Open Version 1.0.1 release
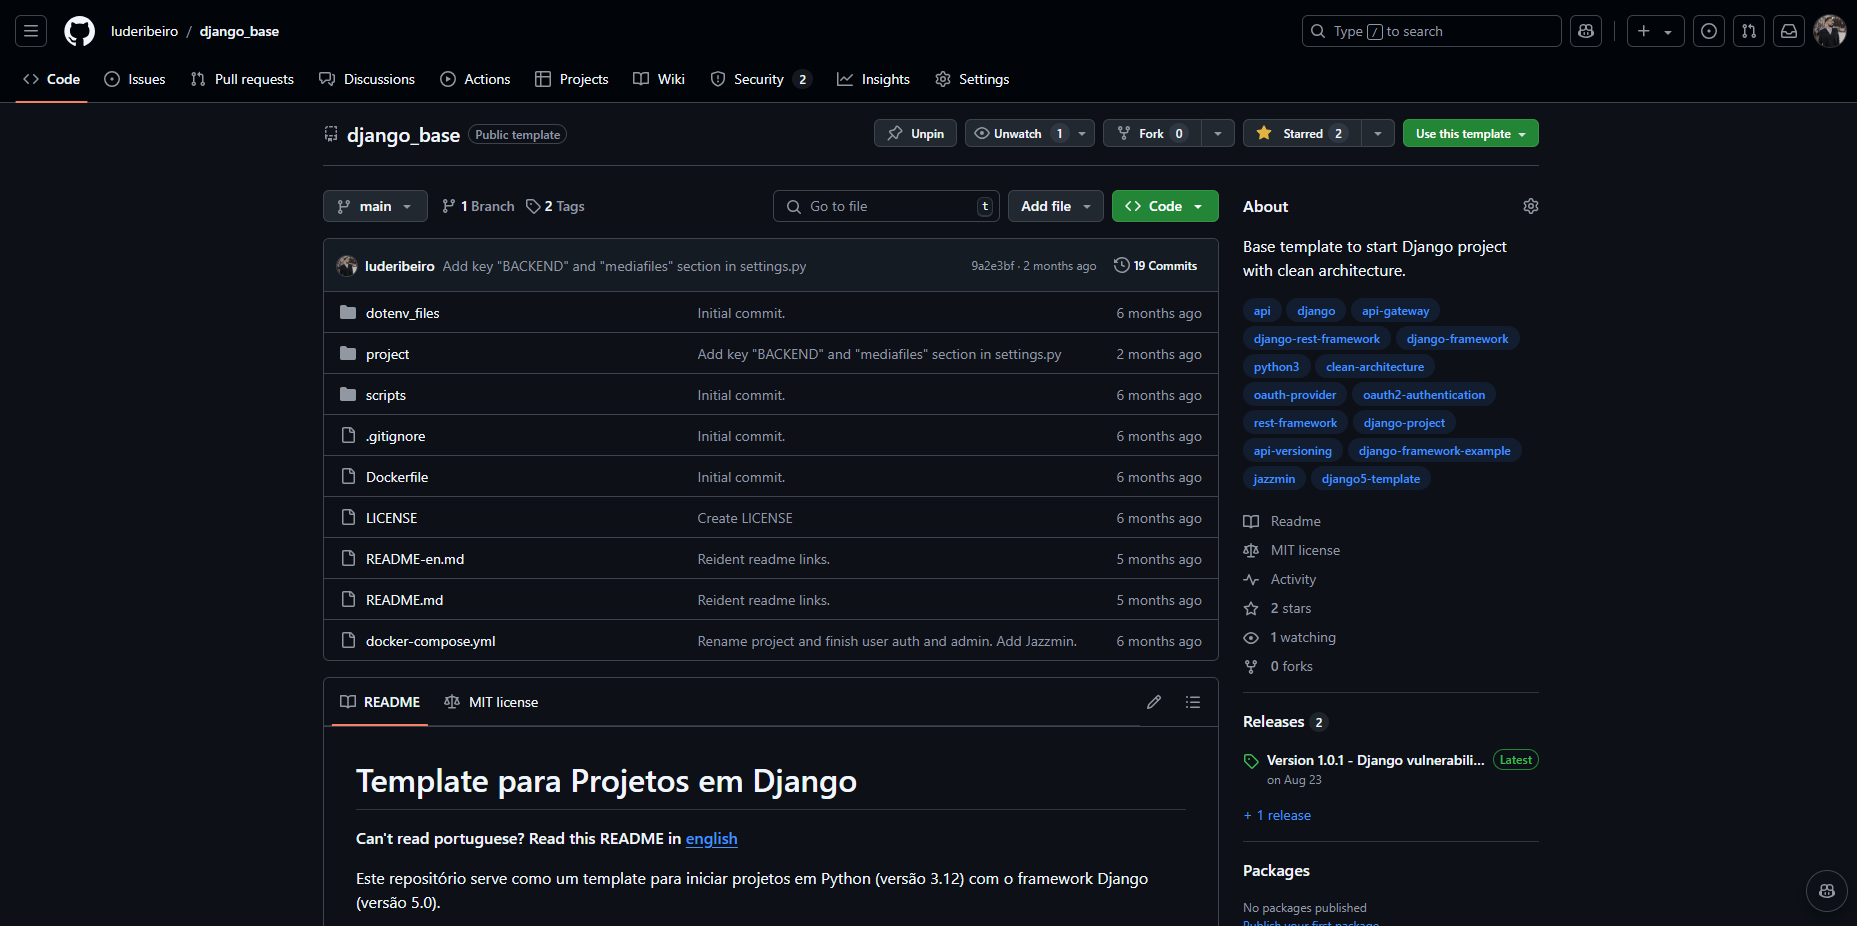Viewport: 1857px width, 926px height. [x=1375, y=760]
